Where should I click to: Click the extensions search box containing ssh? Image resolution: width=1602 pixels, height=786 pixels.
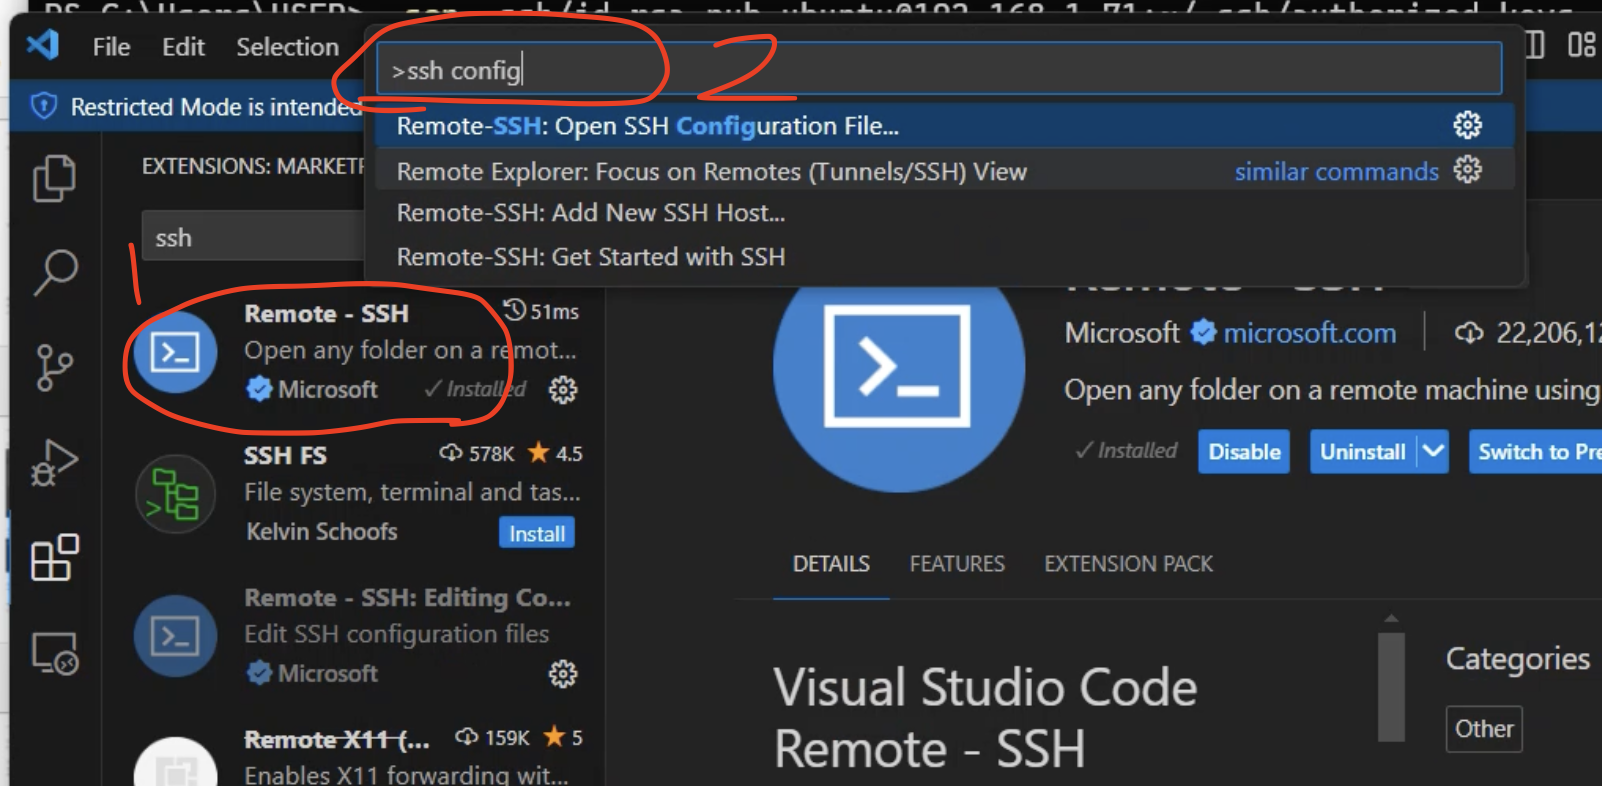254,237
